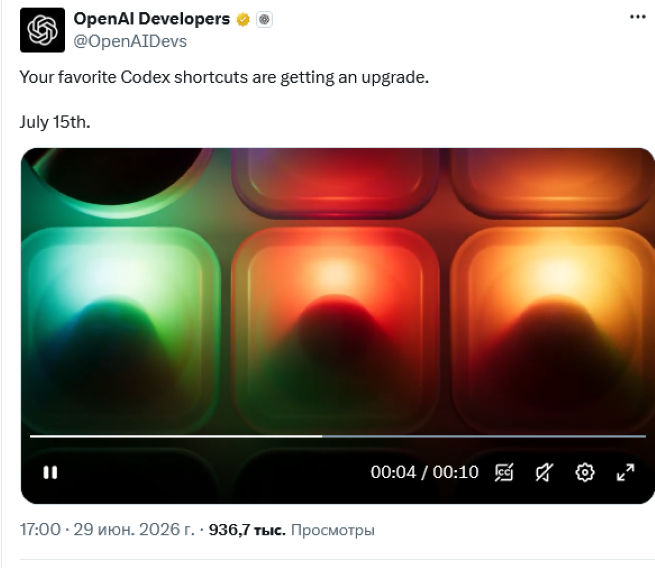This screenshot has height=568, width=655.
Task: Open video settings gear
Action: [x=584, y=472]
